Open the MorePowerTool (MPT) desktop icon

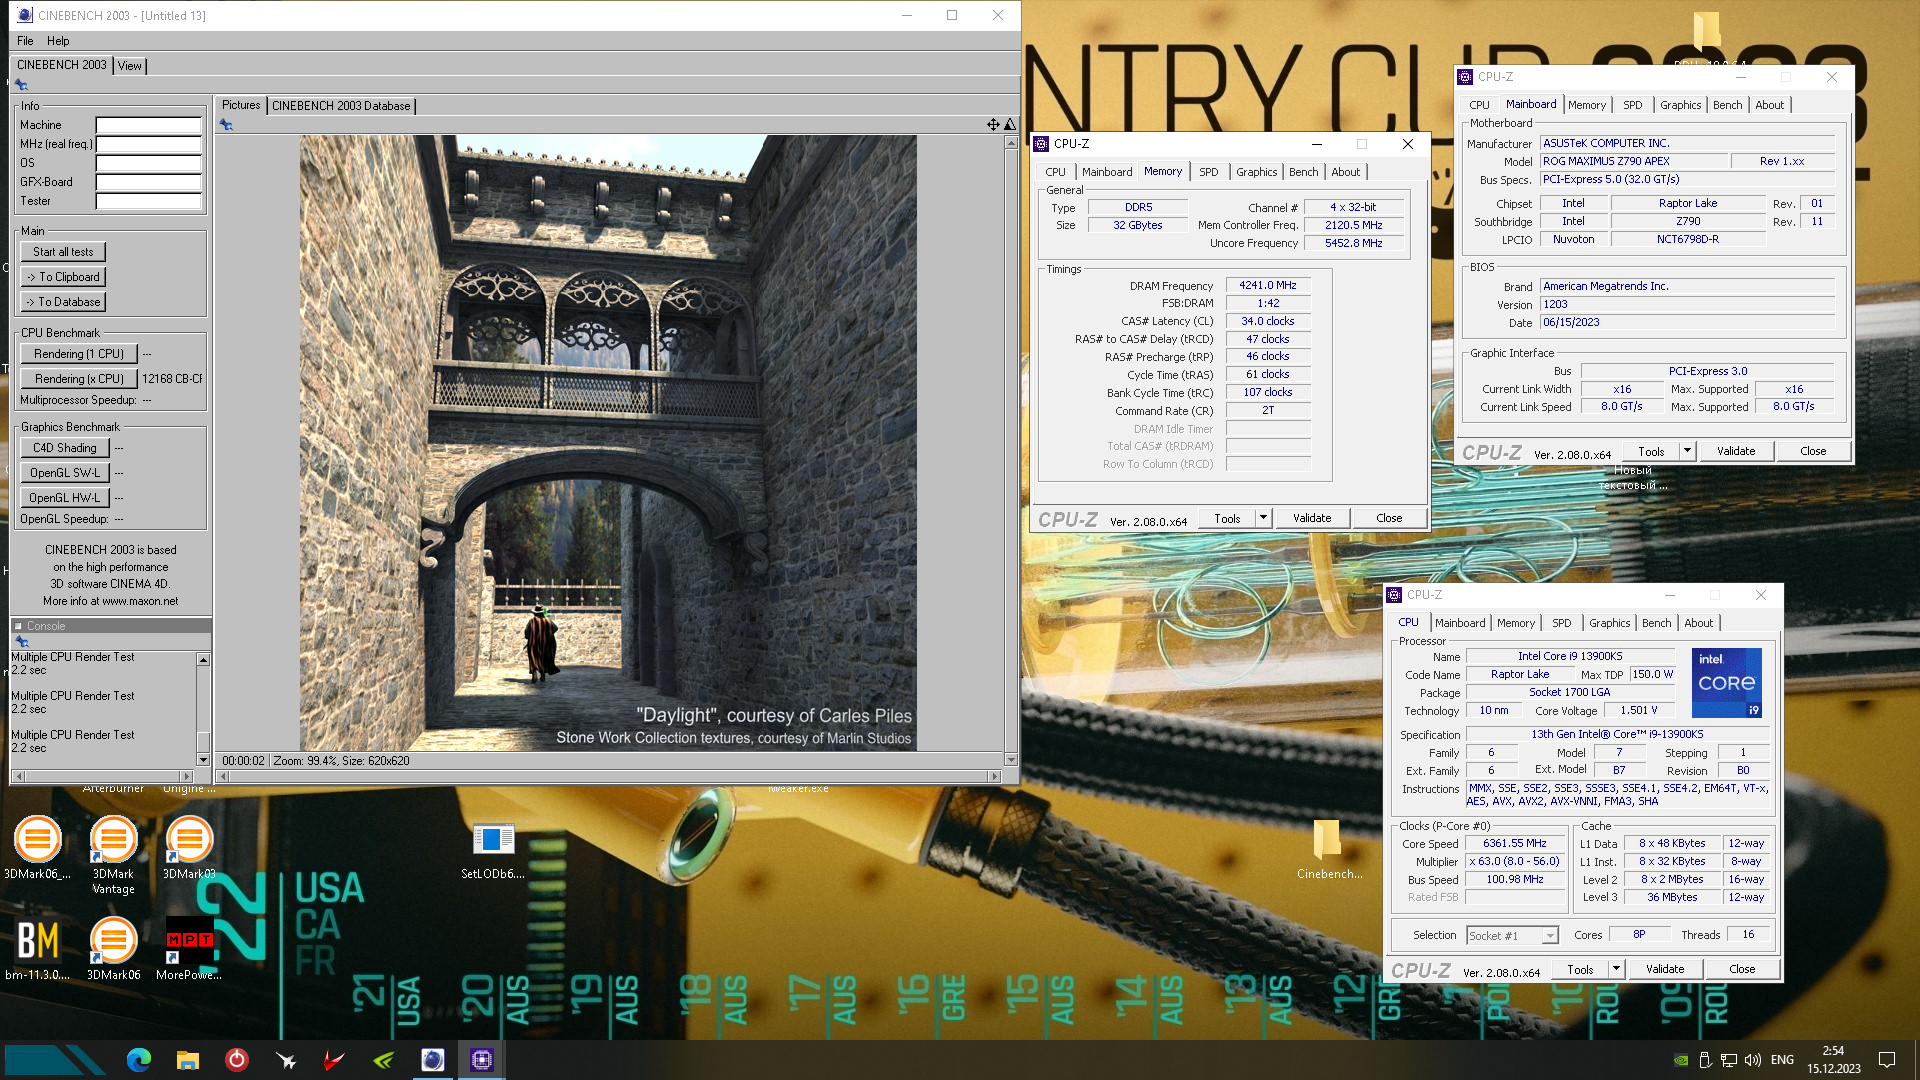(189, 949)
